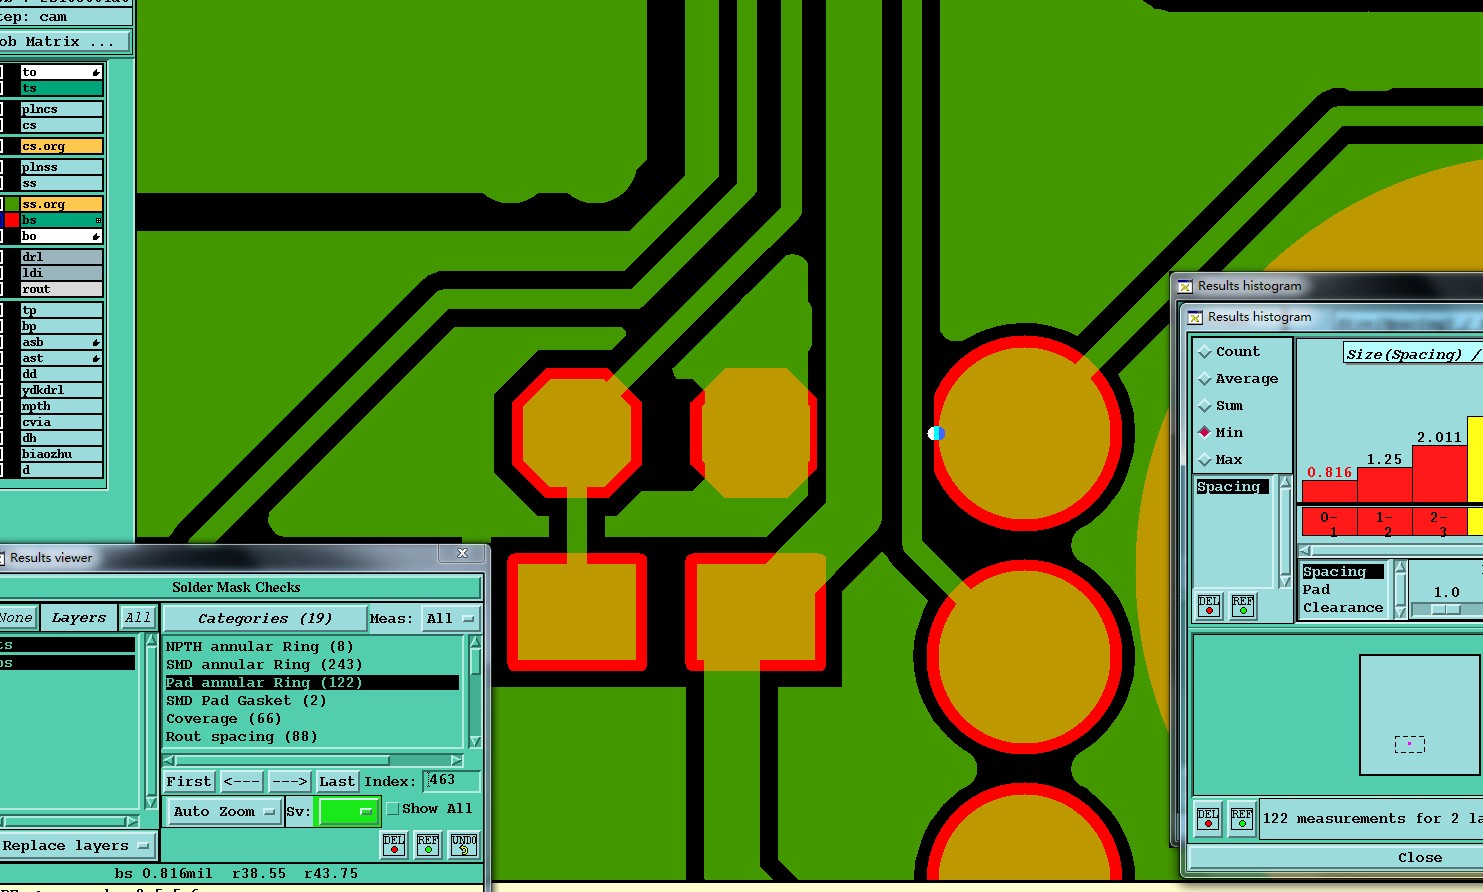Click the None layers button

point(17,618)
